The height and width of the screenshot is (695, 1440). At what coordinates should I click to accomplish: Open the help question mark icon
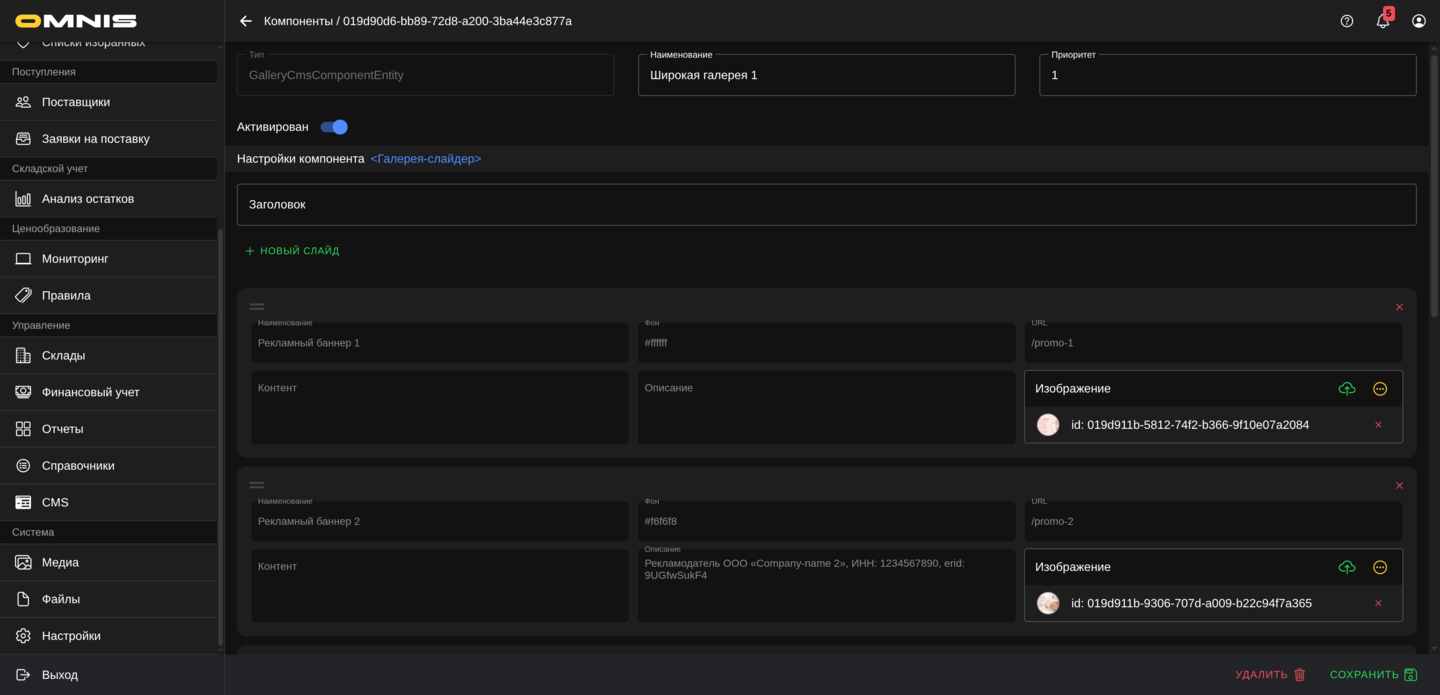[x=1347, y=21]
